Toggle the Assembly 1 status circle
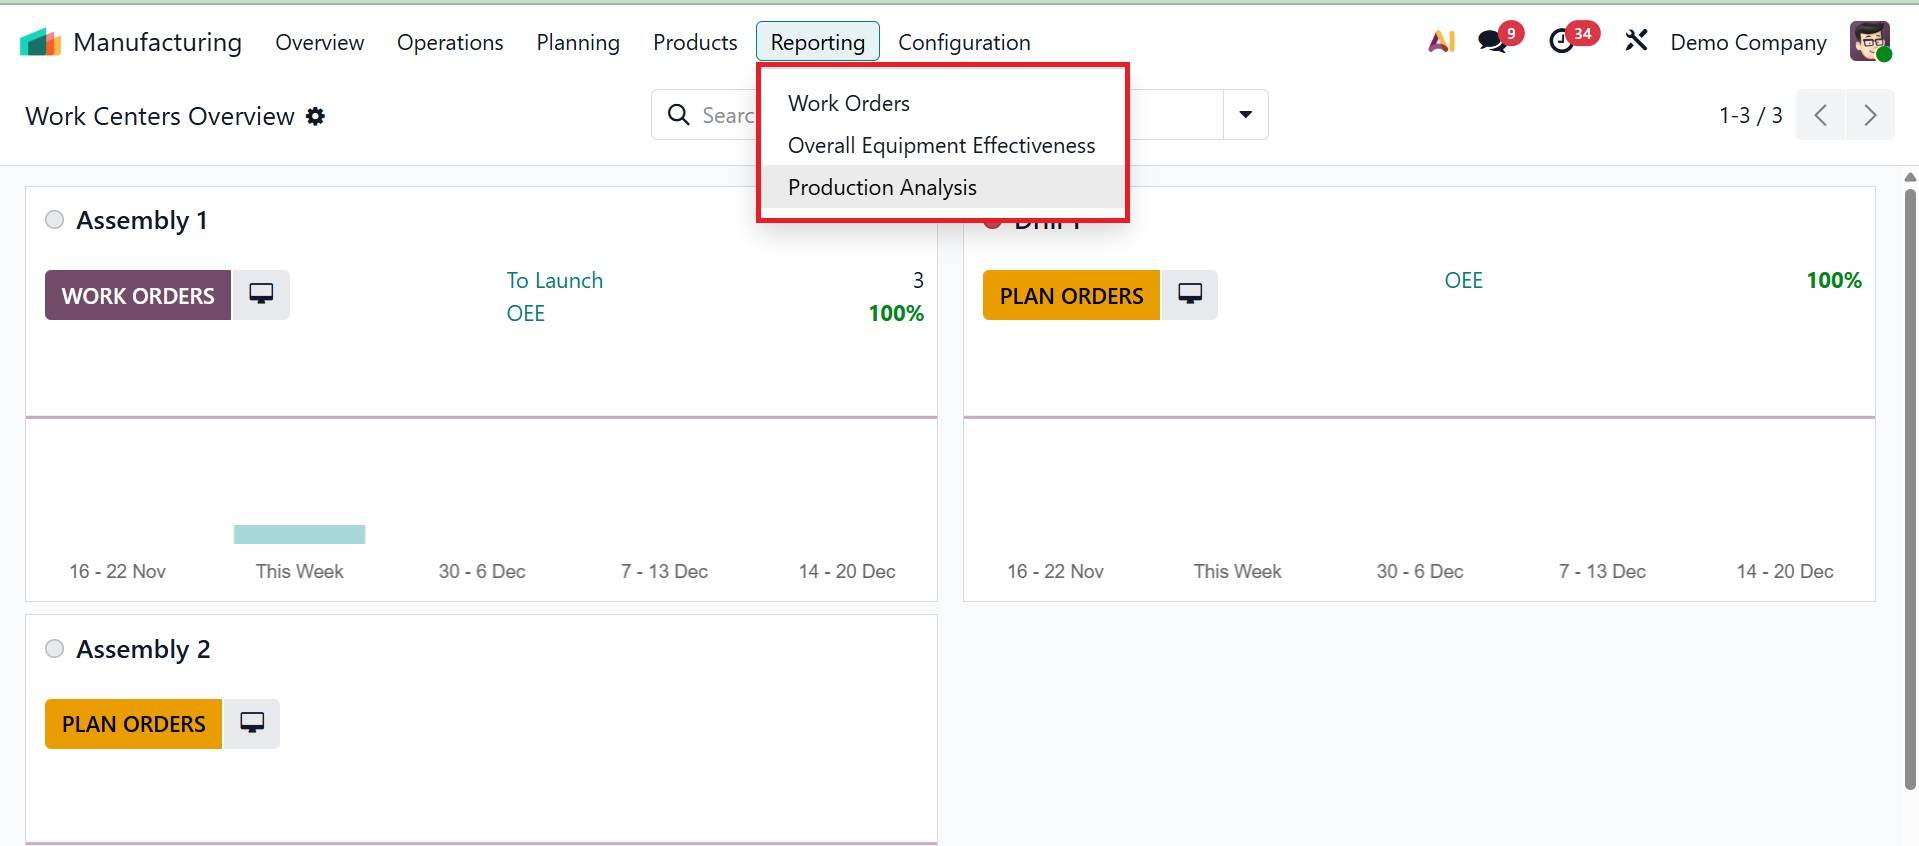Image resolution: width=1919 pixels, height=846 pixels. point(55,220)
